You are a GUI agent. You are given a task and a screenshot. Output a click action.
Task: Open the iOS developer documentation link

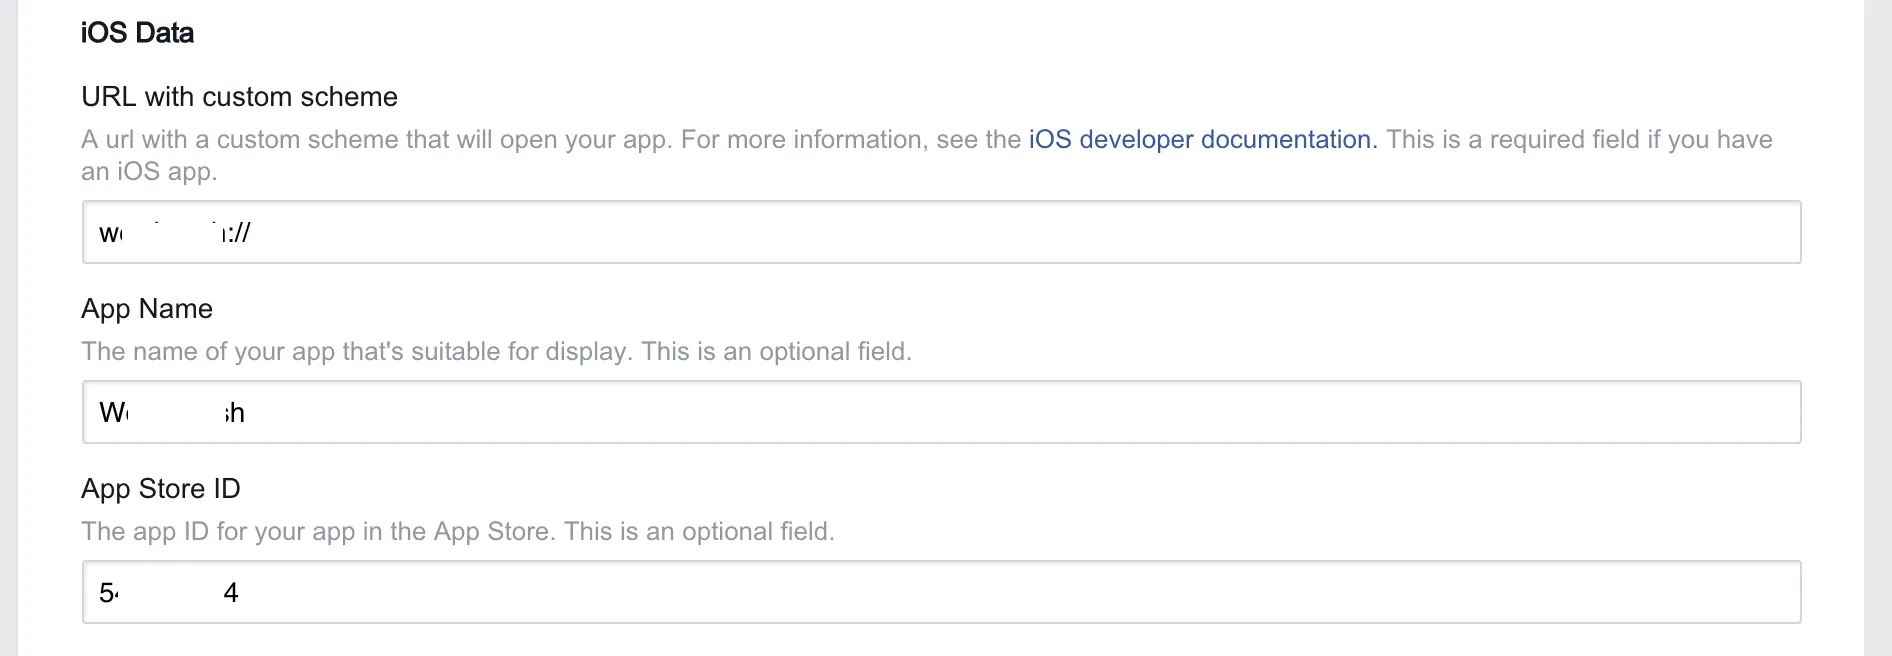pos(1202,139)
